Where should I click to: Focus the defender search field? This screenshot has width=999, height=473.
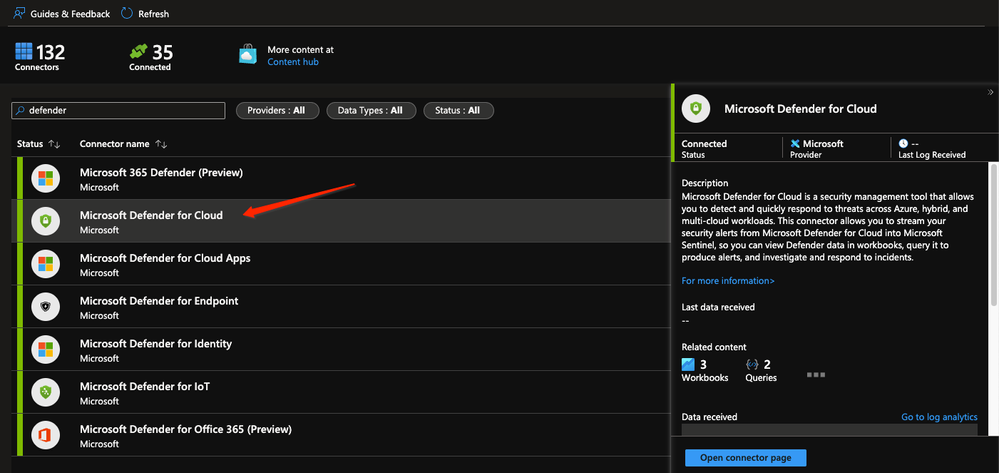[119, 110]
